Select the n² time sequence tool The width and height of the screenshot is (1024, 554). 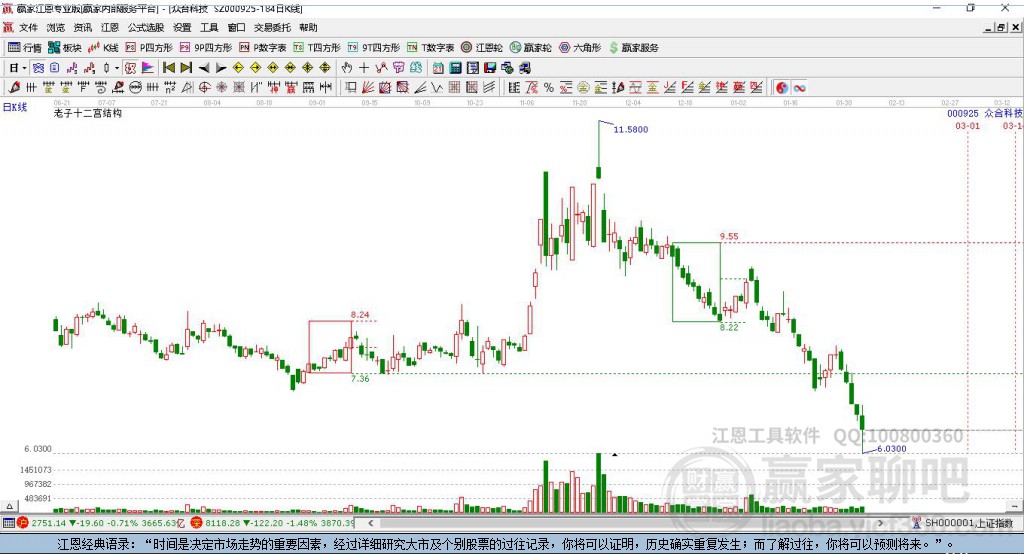[x=170, y=88]
